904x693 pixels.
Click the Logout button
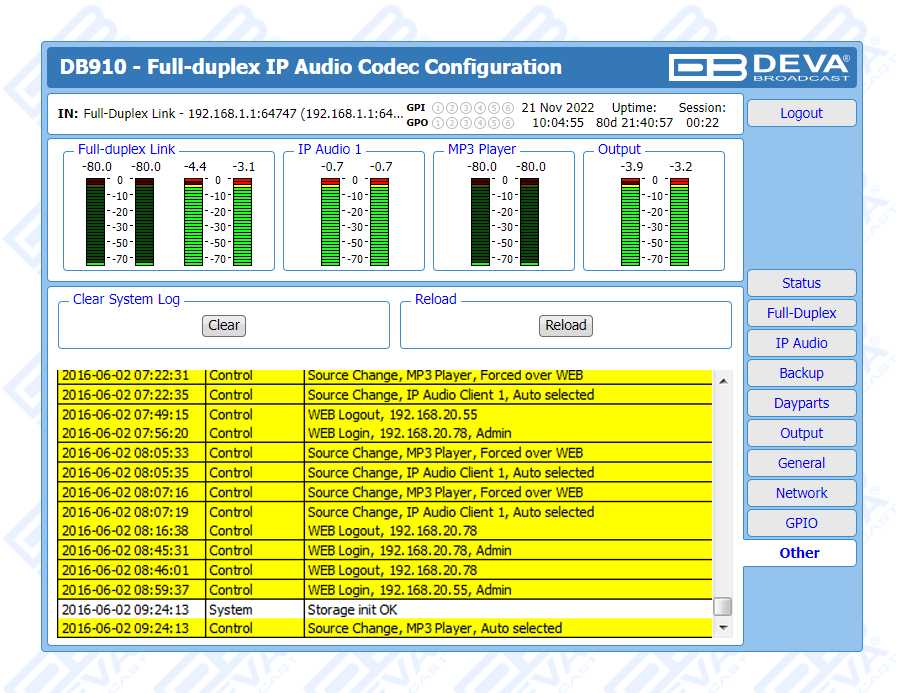point(801,113)
